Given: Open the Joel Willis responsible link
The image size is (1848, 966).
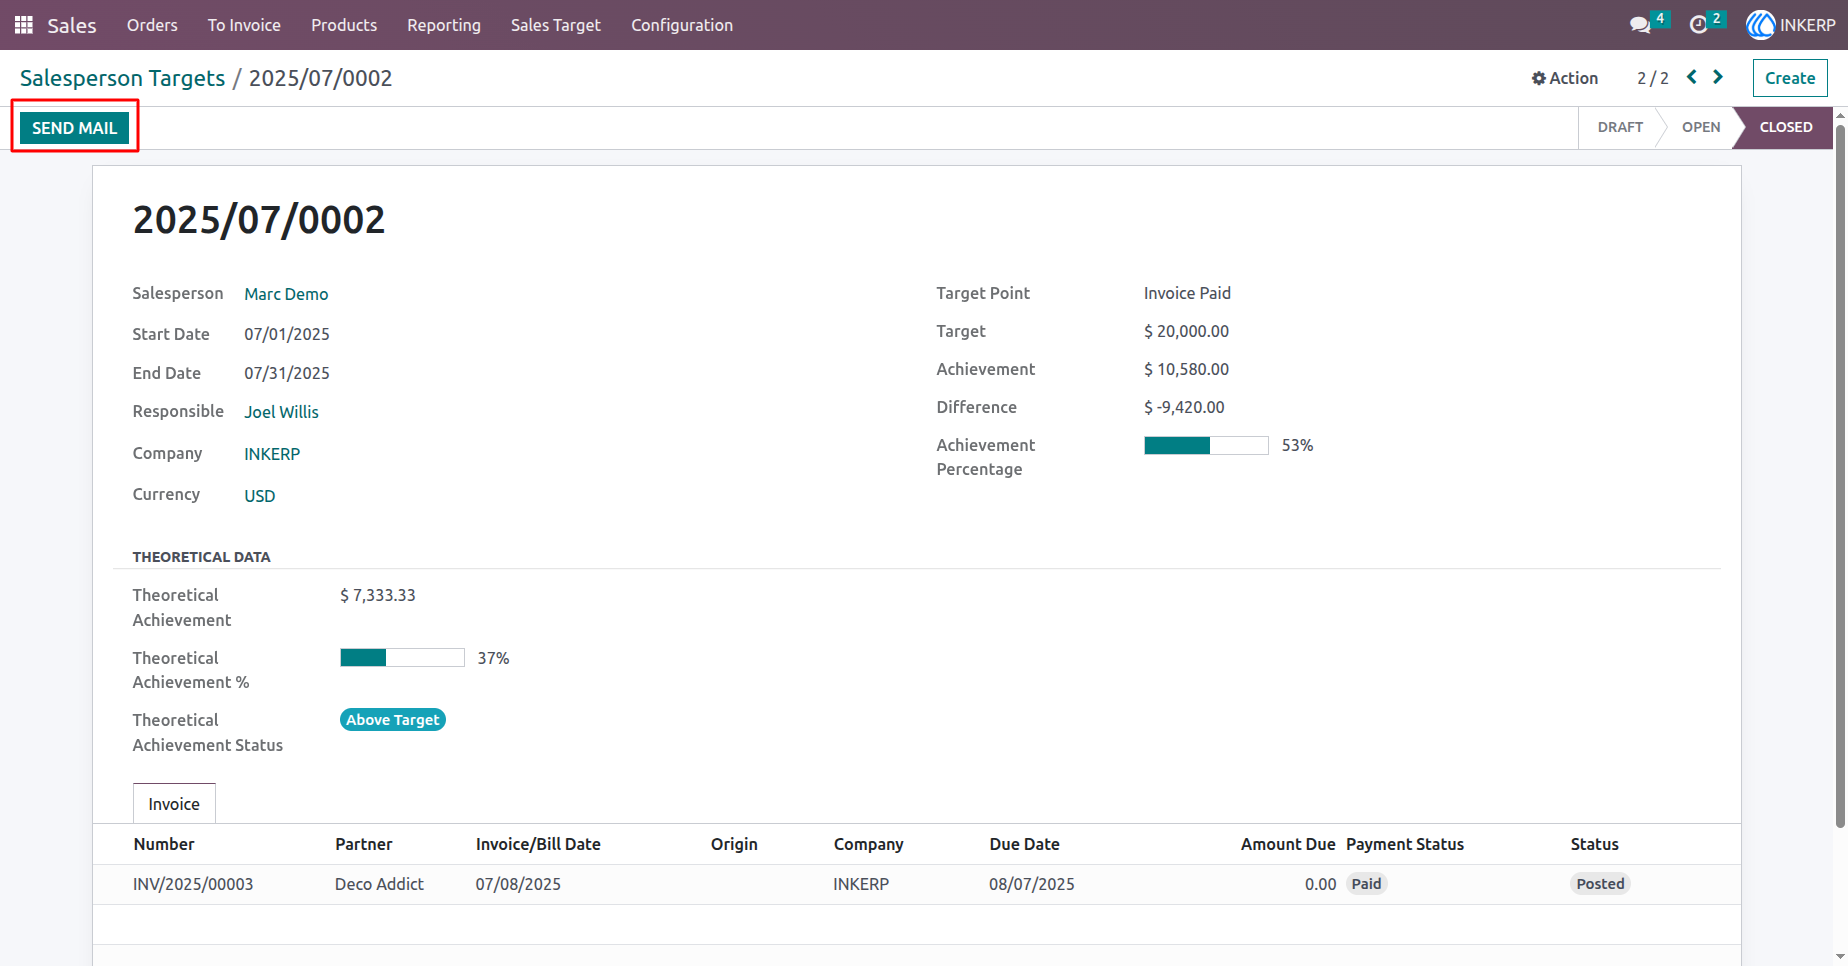Looking at the screenshot, I should 282,412.
